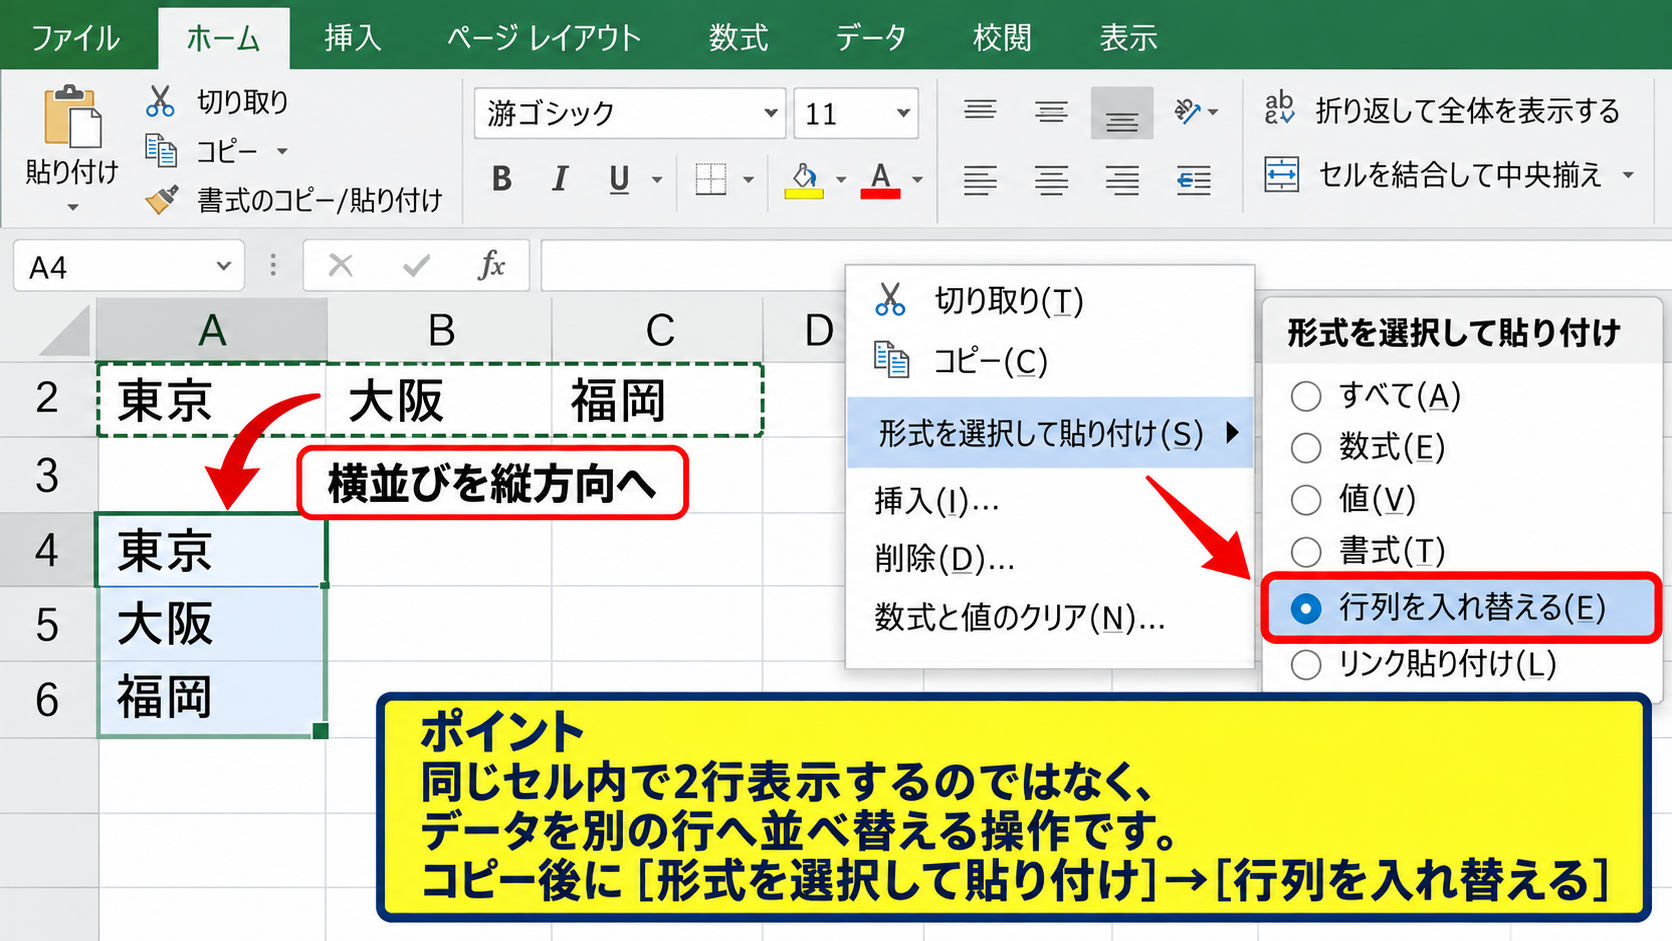
Task: Click cell containing 大阪 in row 2
Action: pos(439,400)
